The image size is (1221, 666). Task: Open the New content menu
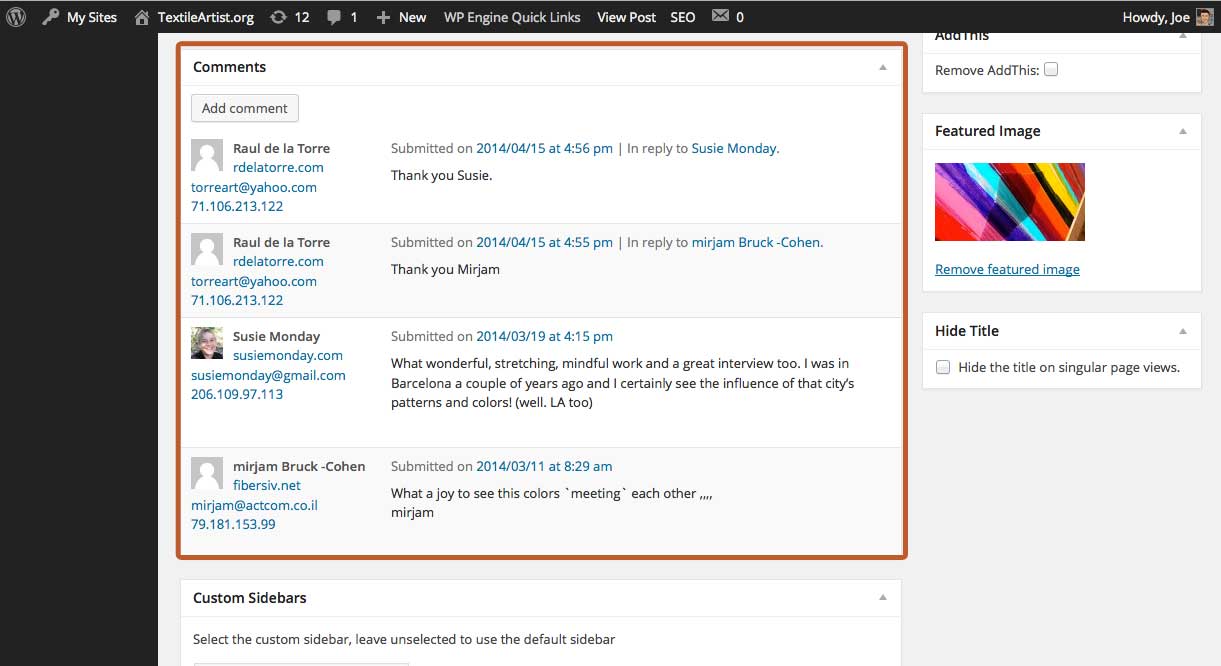coord(401,17)
